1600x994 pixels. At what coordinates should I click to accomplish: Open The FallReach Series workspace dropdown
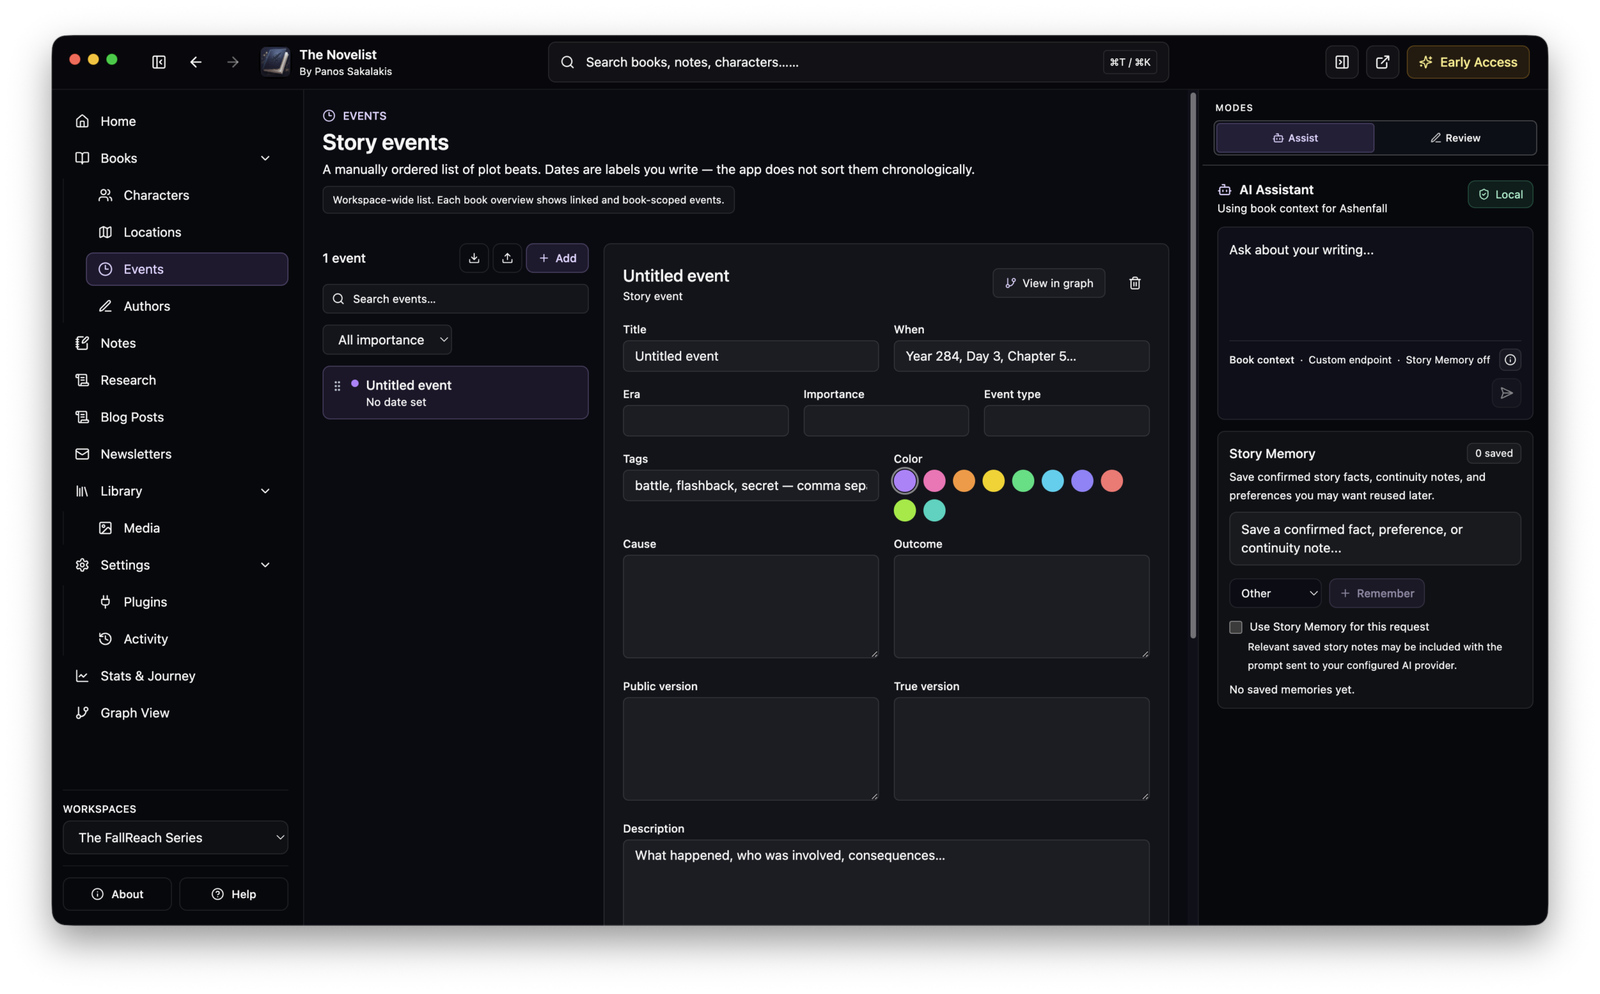(176, 838)
